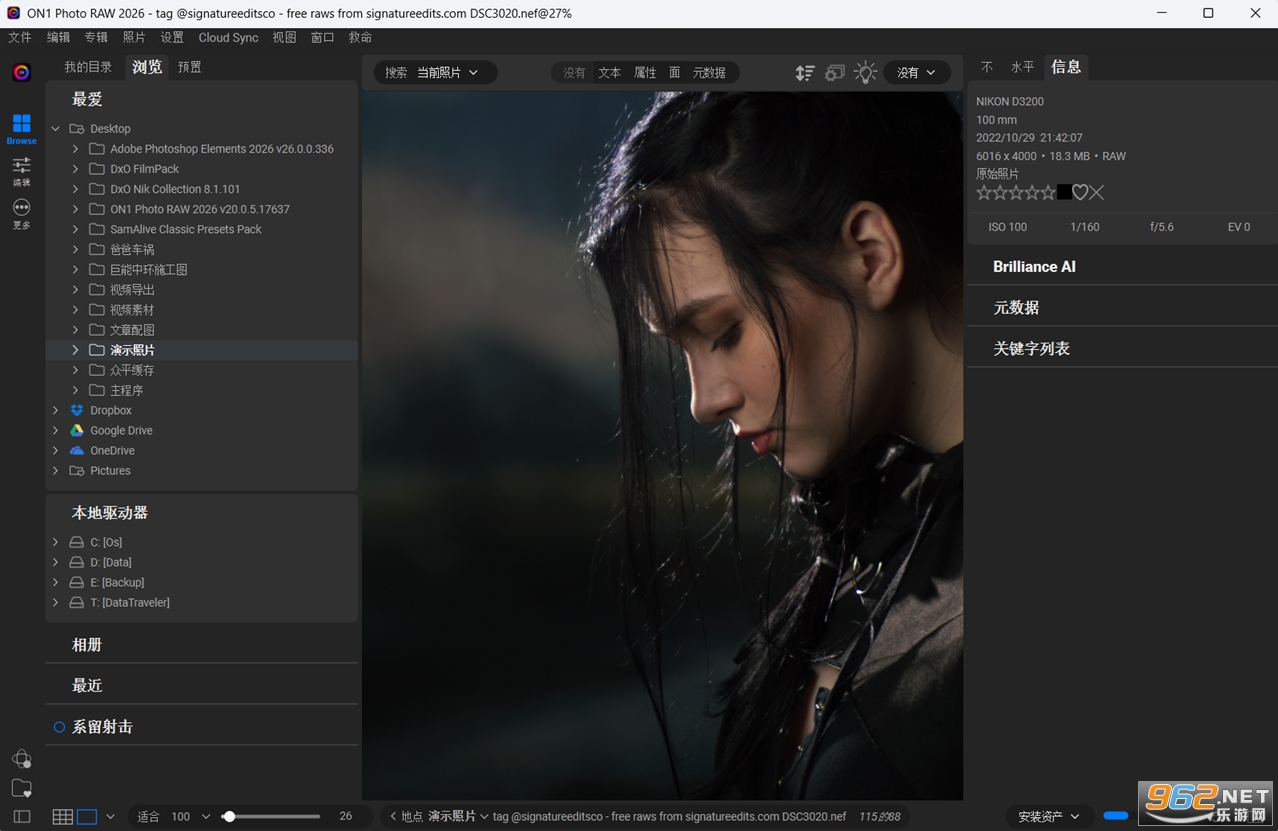Reject the photo with X icon
Viewport: 1278px width, 831px height.
[1097, 193]
